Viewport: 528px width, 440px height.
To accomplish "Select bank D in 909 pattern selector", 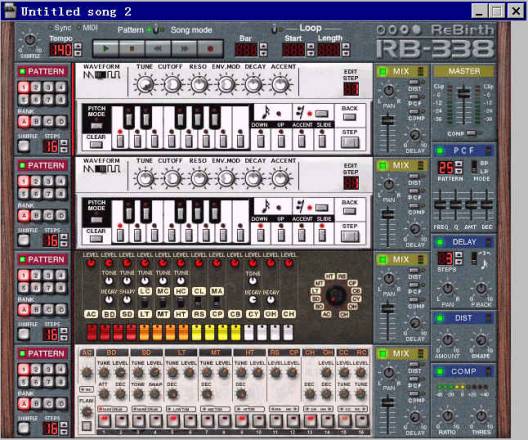I will pos(61,403).
